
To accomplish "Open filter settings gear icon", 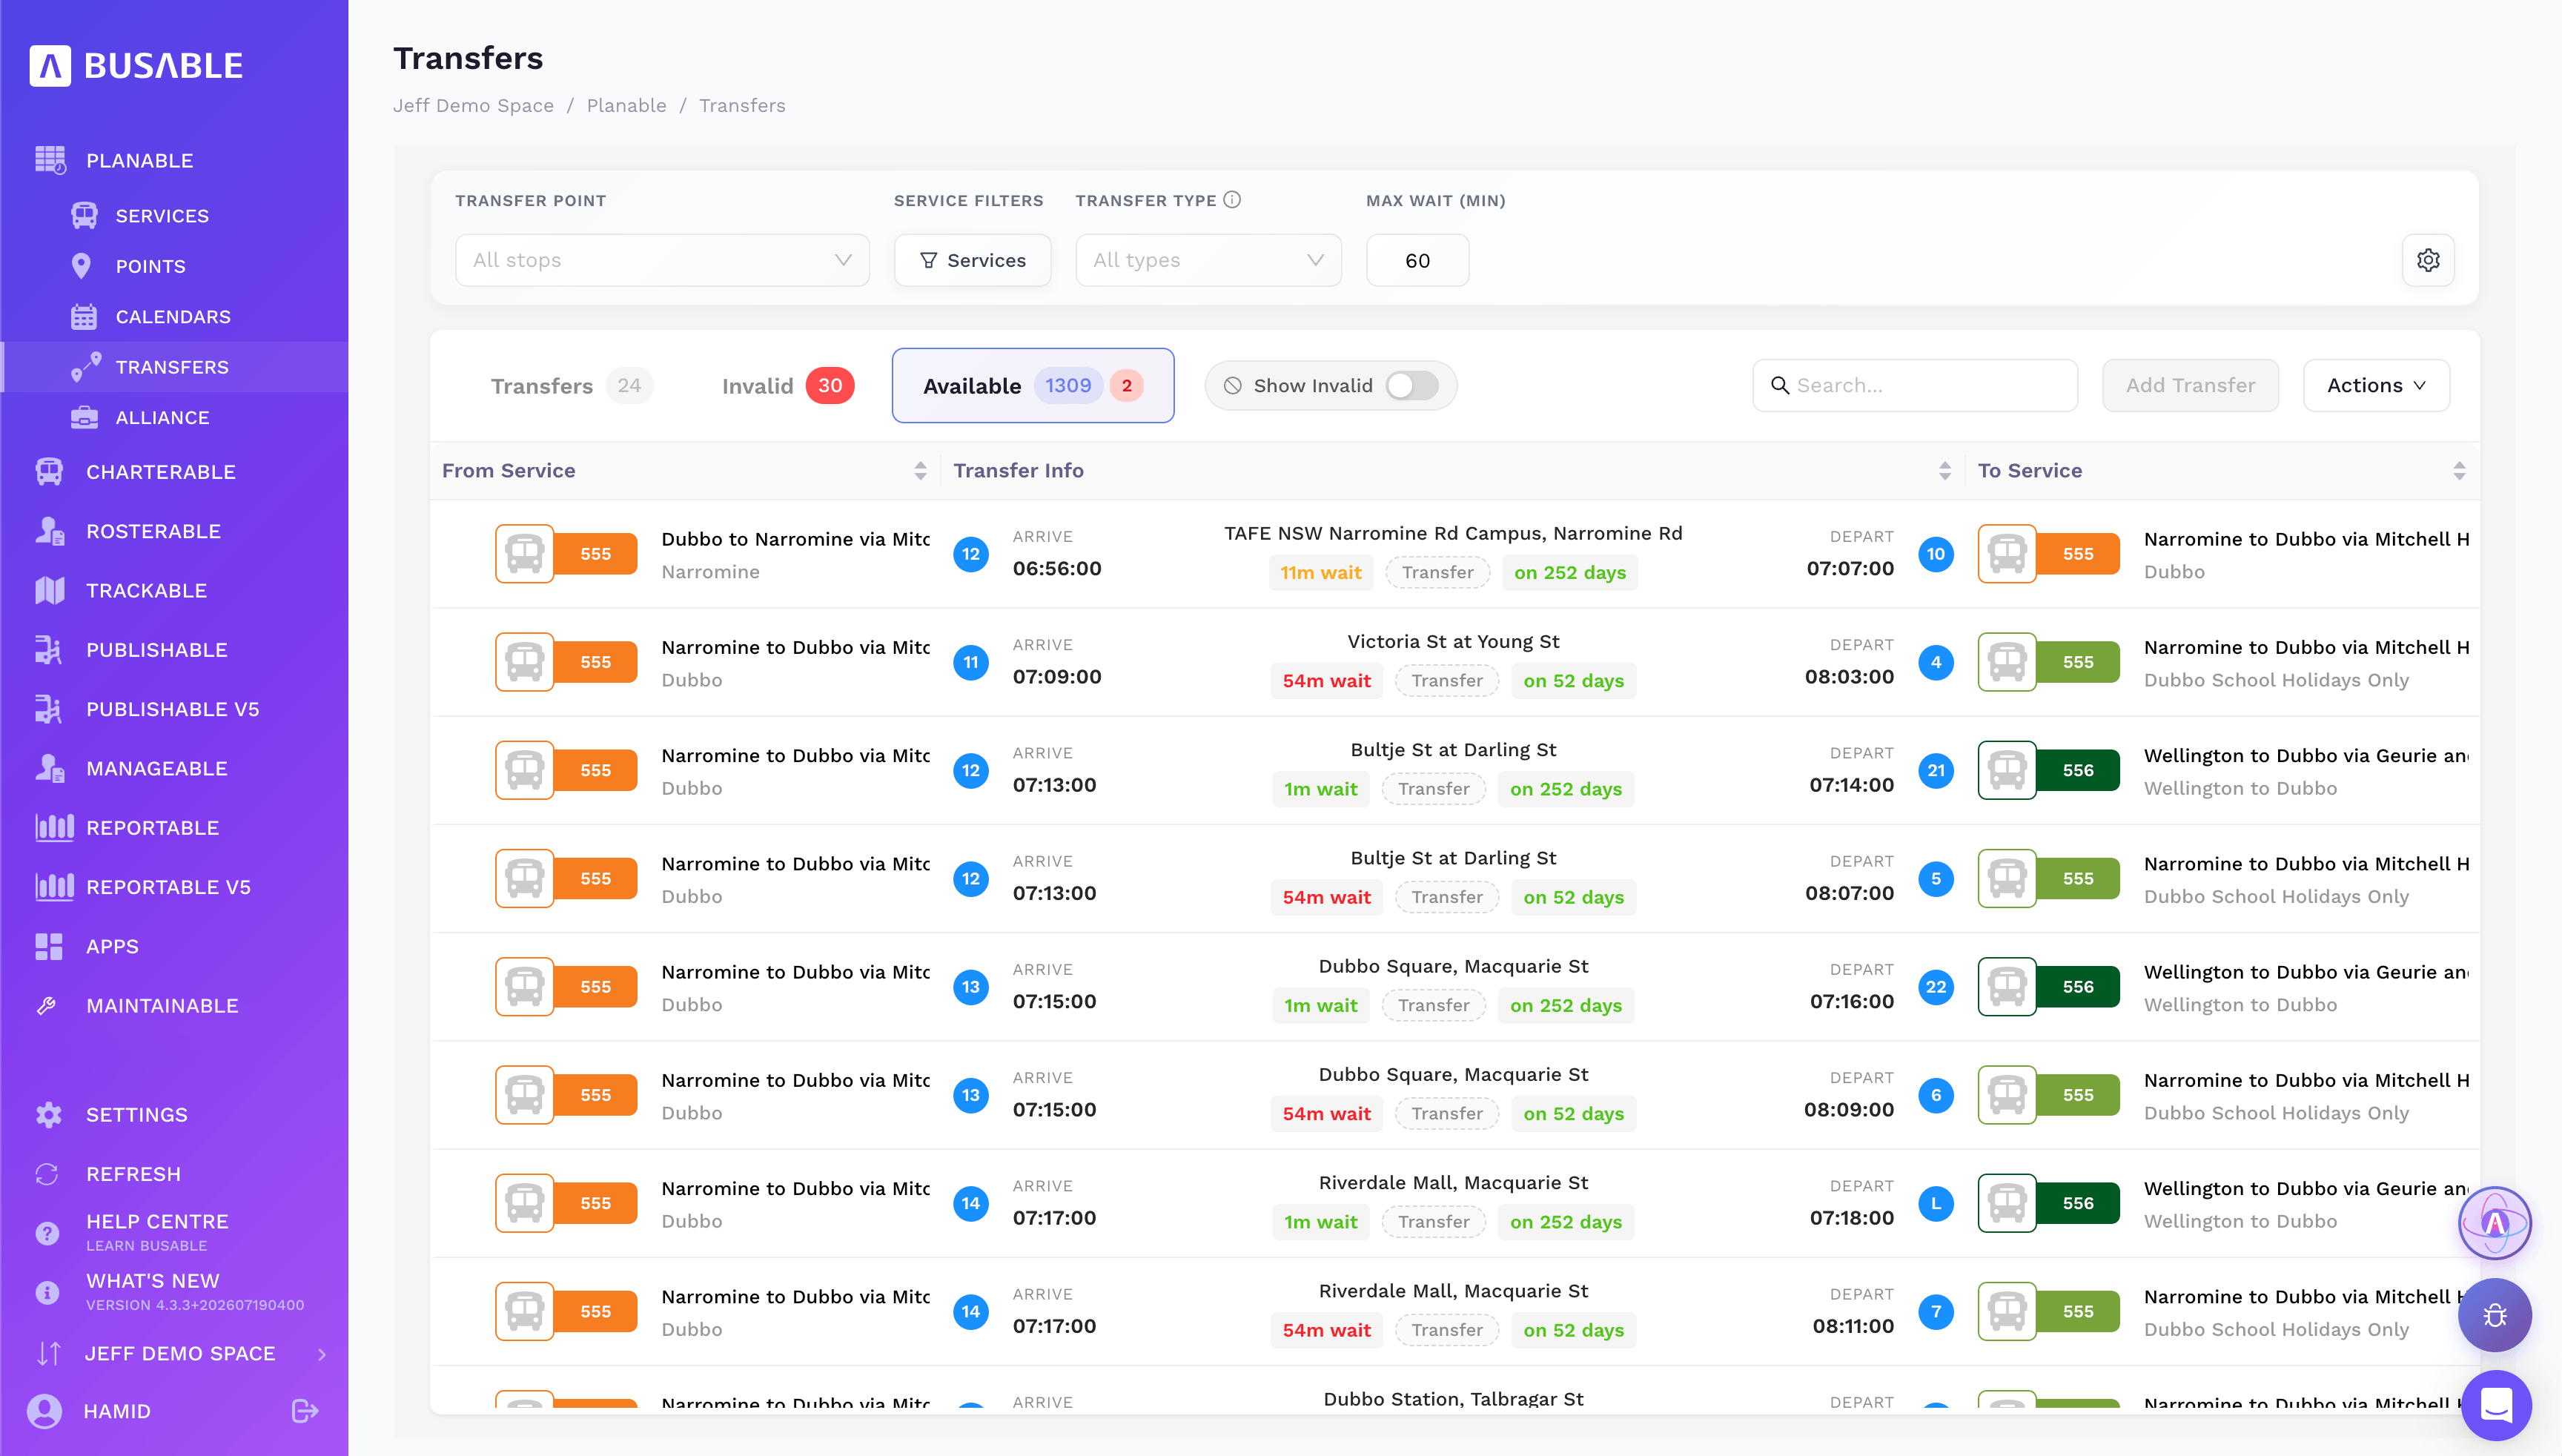I will click(x=2428, y=260).
